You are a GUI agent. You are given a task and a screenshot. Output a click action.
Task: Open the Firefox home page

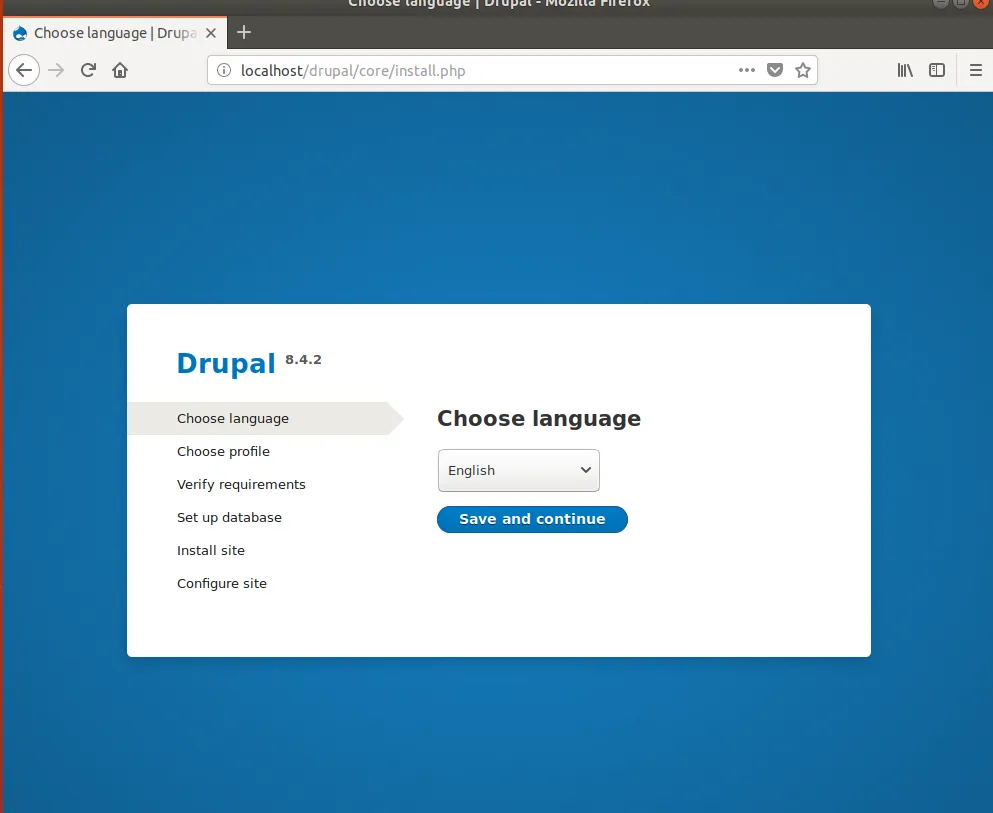tap(120, 70)
